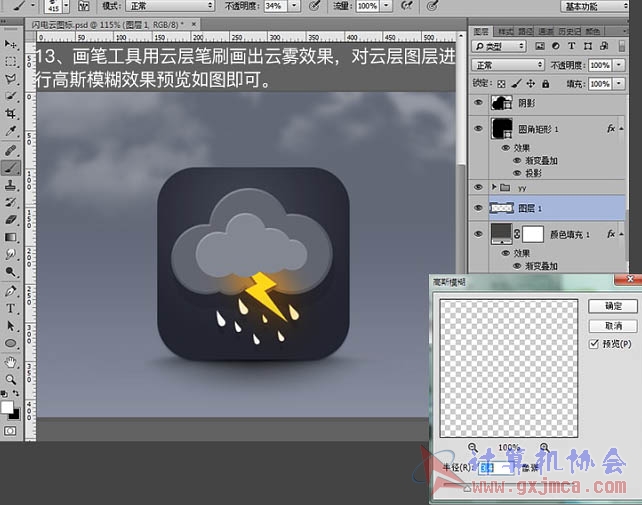Open layer filter 类型 dropdown
Screen dimensions: 642x505
point(499,46)
